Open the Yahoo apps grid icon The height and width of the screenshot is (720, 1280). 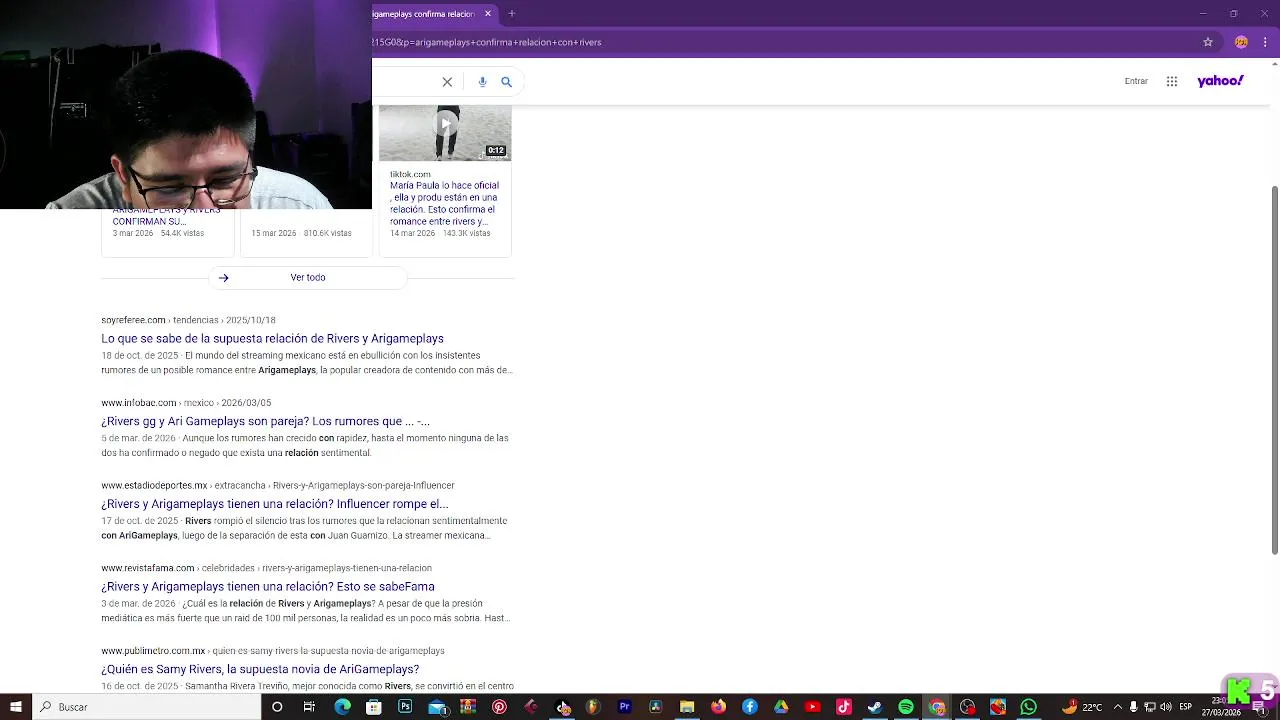pos(1172,81)
